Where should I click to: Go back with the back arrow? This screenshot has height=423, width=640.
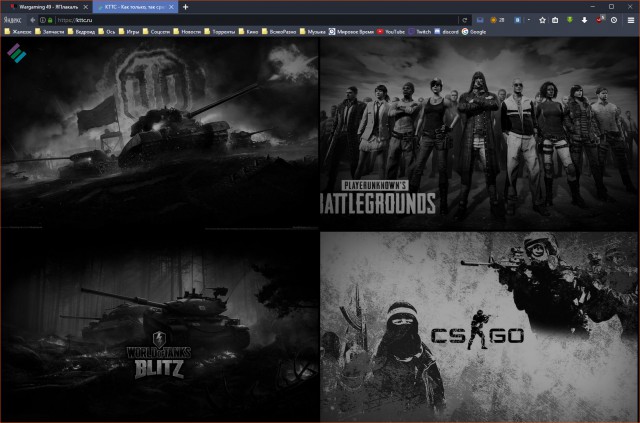click(33, 20)
